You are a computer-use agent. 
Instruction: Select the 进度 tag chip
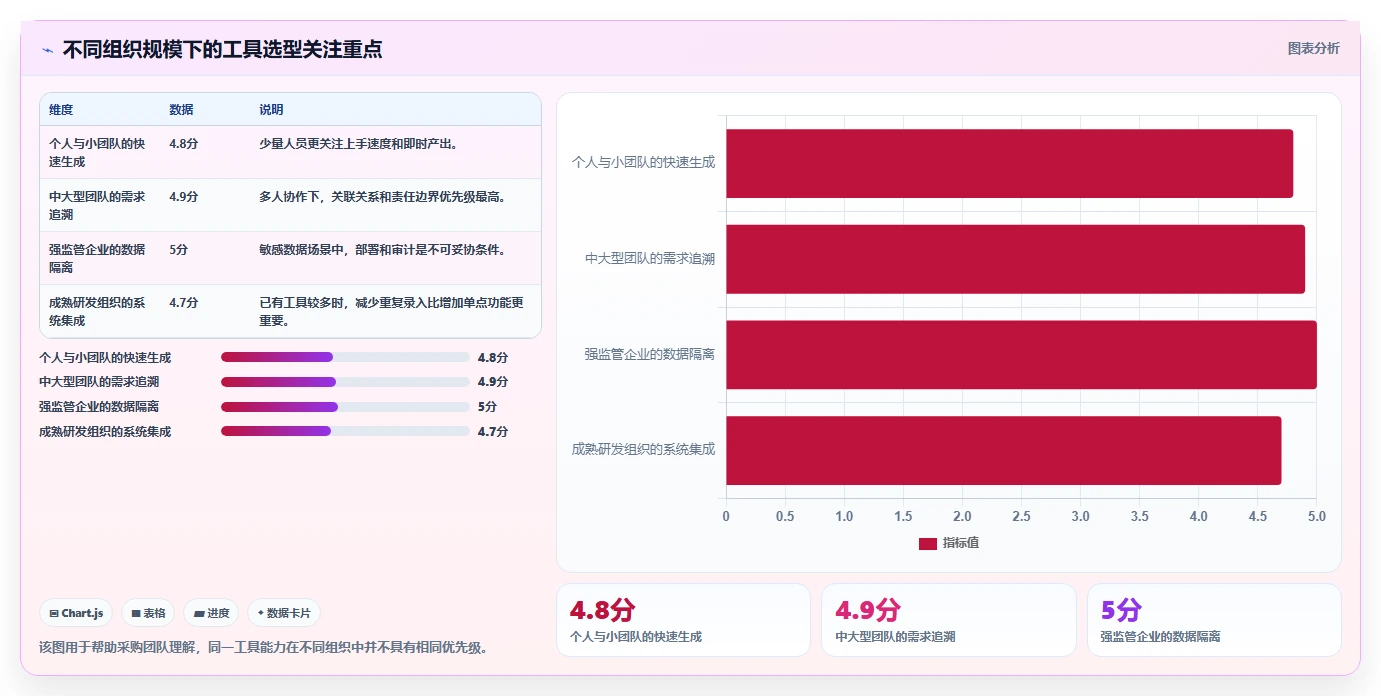coord(211,613)
